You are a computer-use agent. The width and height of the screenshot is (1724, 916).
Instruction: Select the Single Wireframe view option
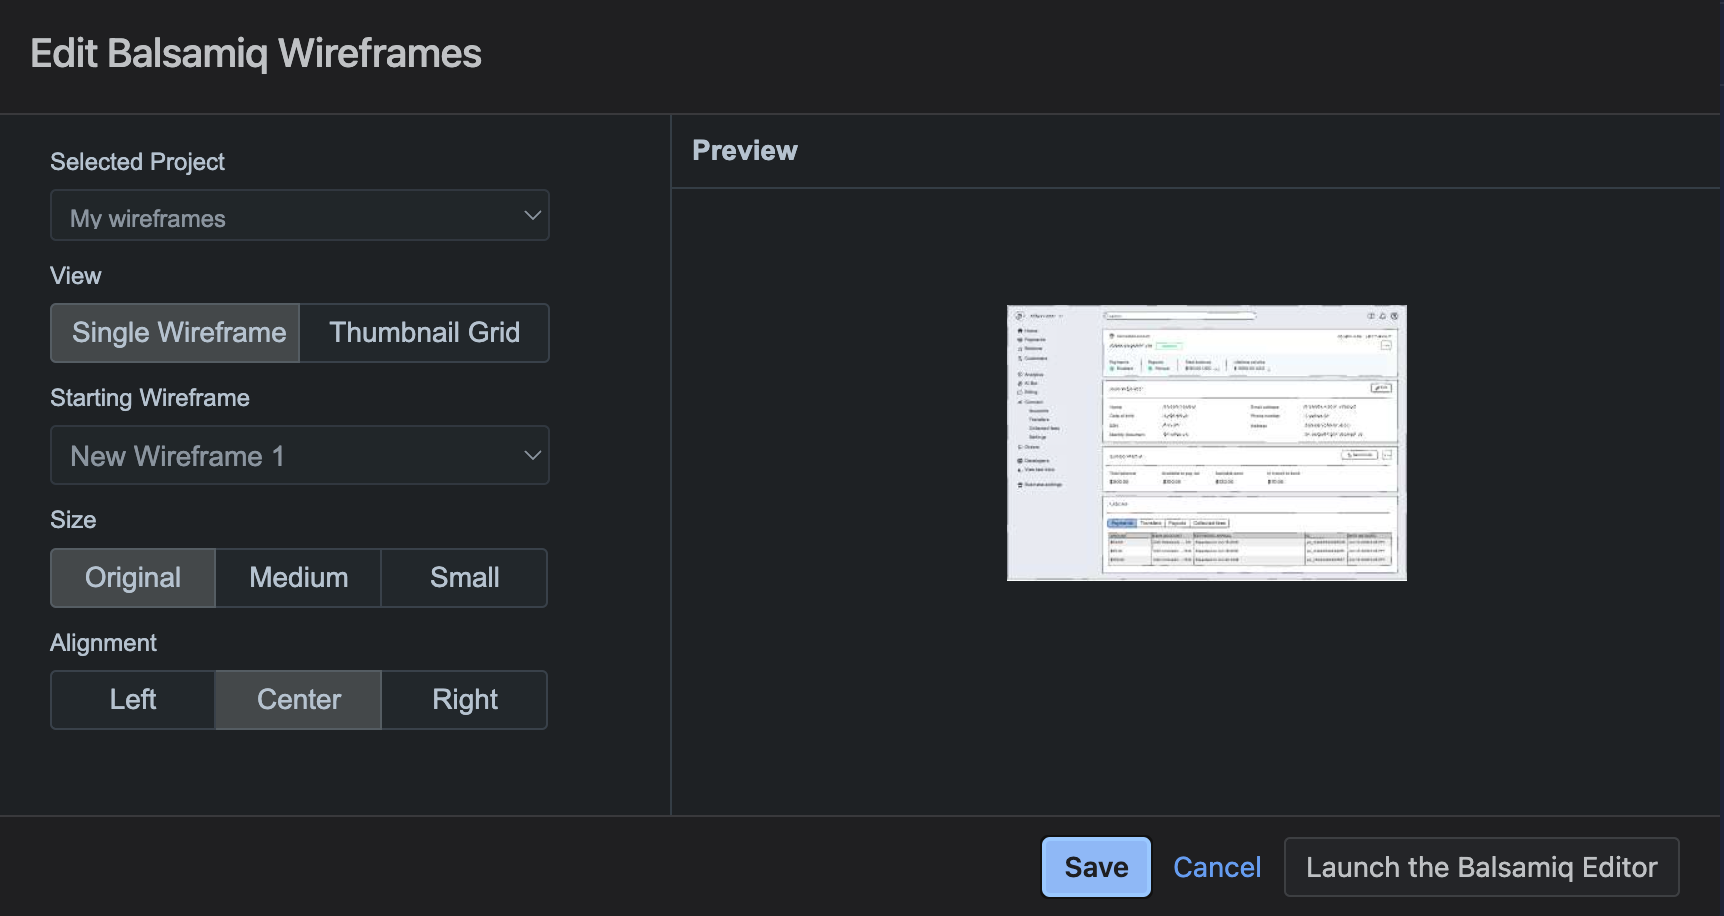coord(176,333)
